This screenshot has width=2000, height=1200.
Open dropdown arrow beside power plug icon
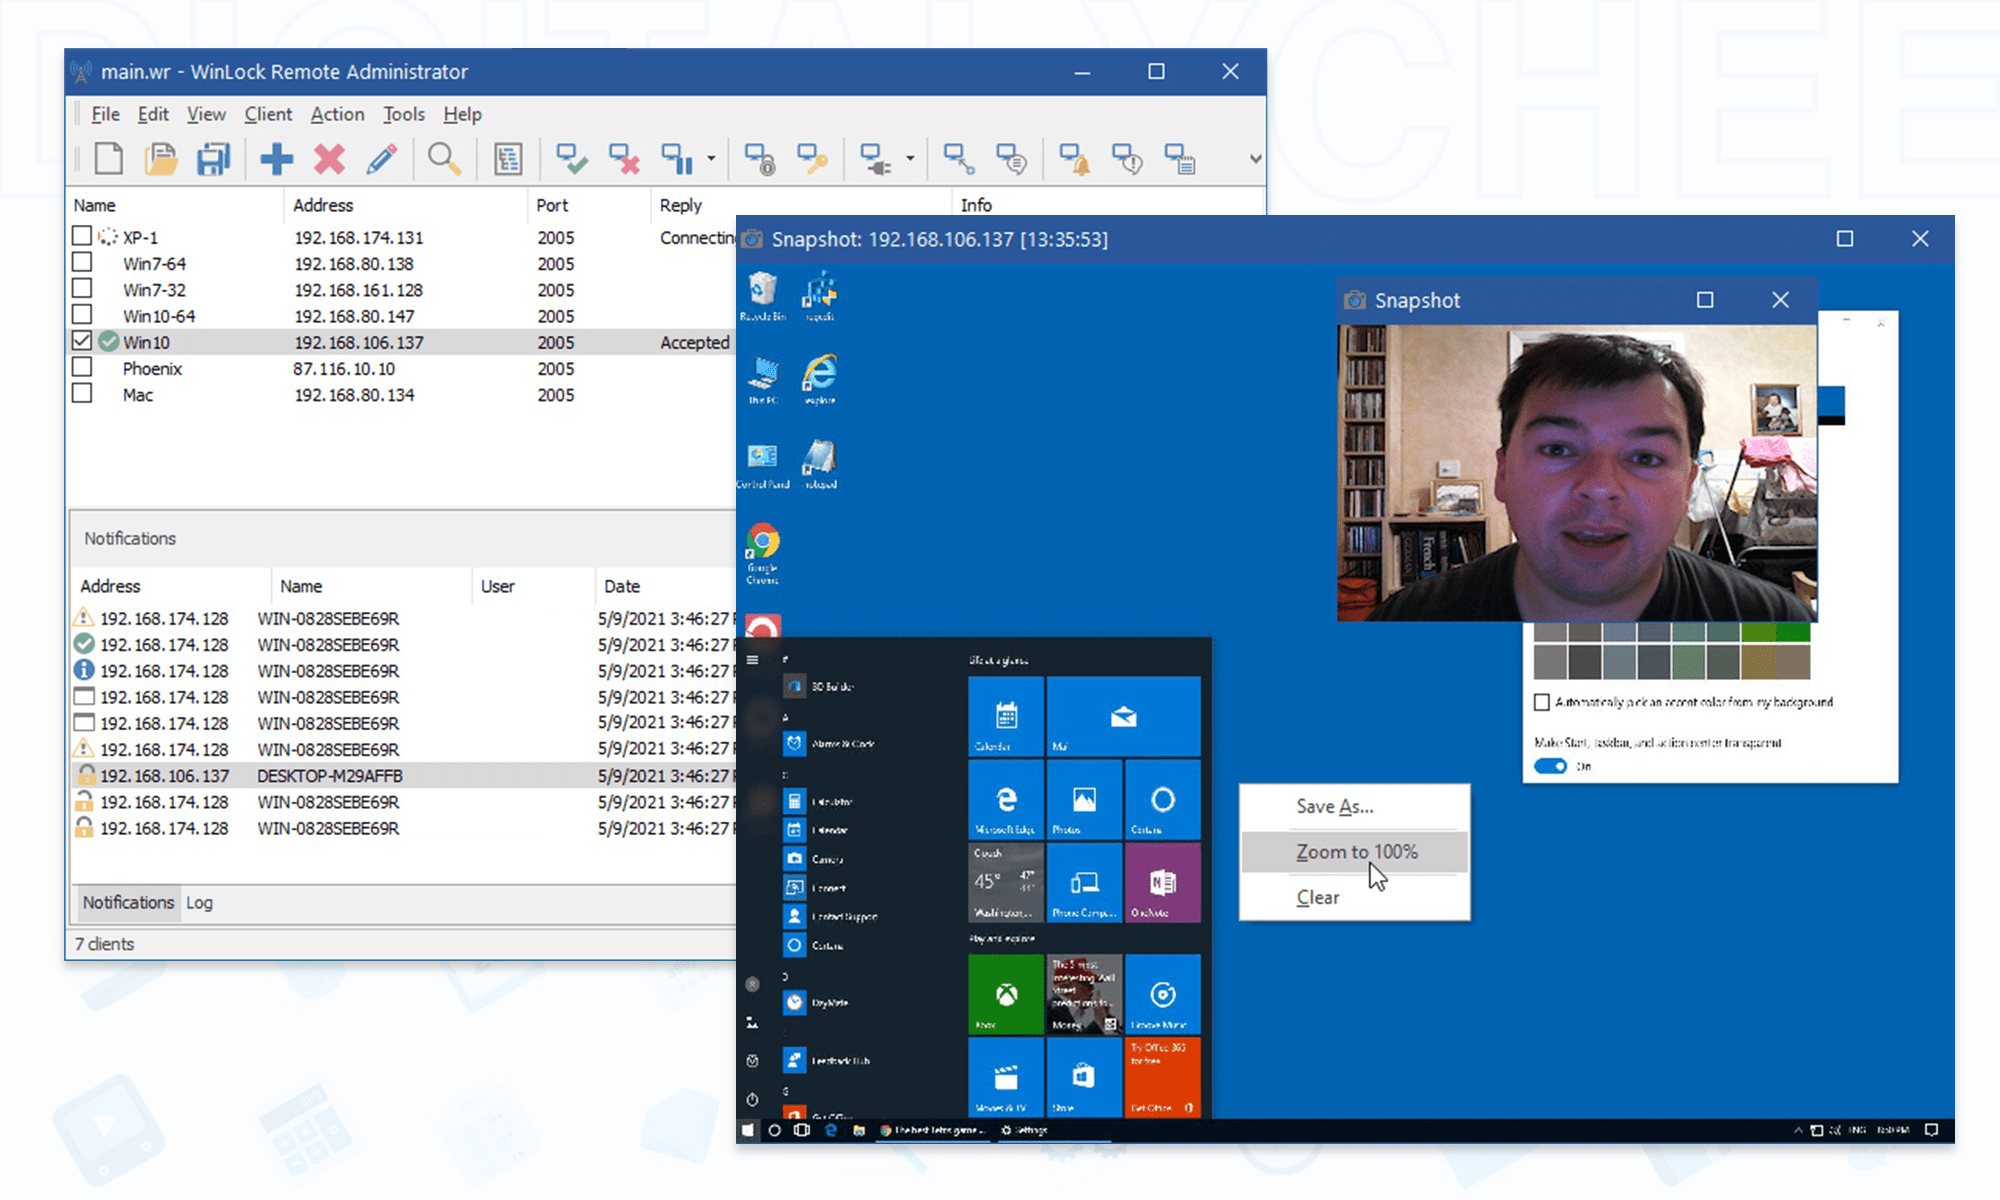click(x=910, y=159)
